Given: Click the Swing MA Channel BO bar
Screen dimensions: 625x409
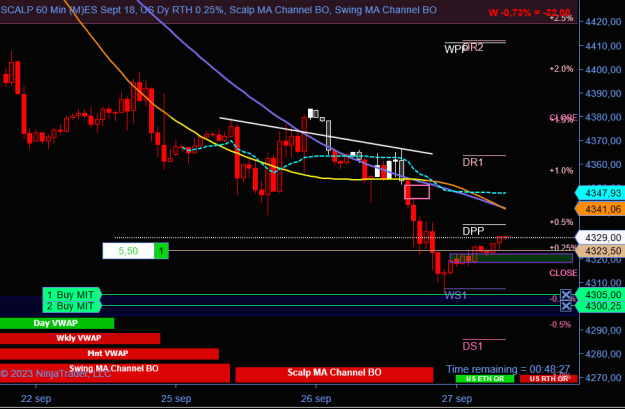Looking at the screenshot, I should [115, 373].
